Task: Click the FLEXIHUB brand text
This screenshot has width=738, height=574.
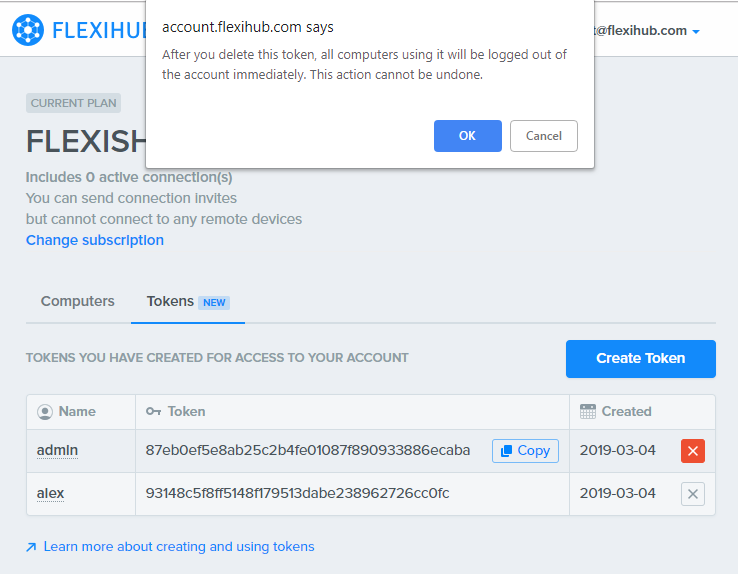Action: pyautogui.click(x=99, y=31)
